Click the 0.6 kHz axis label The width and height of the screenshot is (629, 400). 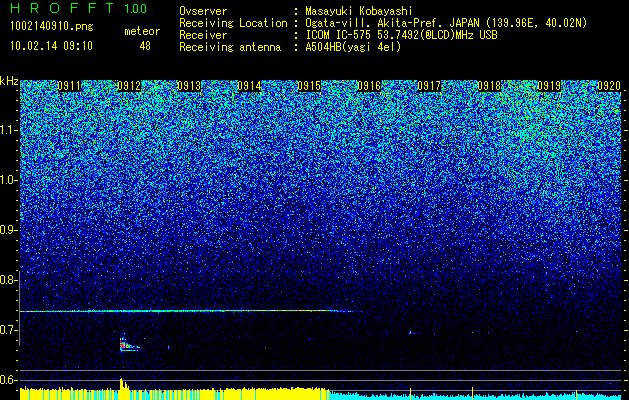coord(9,380)
